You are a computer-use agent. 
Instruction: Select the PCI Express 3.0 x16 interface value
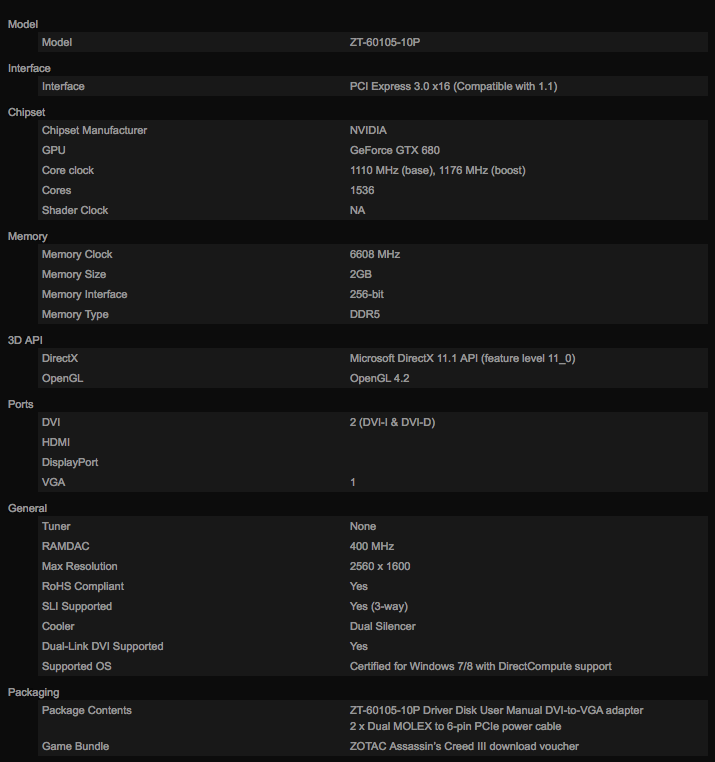[x=453, y=87]
